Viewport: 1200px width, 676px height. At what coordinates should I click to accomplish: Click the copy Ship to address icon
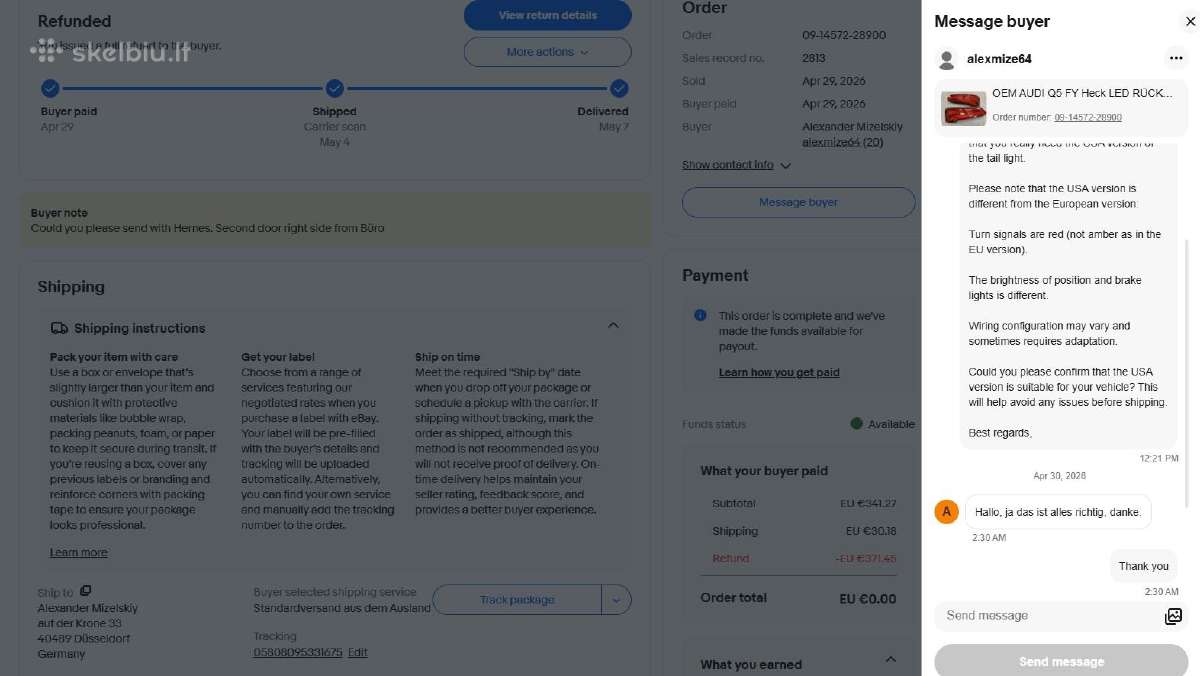(x=86, y=591)
